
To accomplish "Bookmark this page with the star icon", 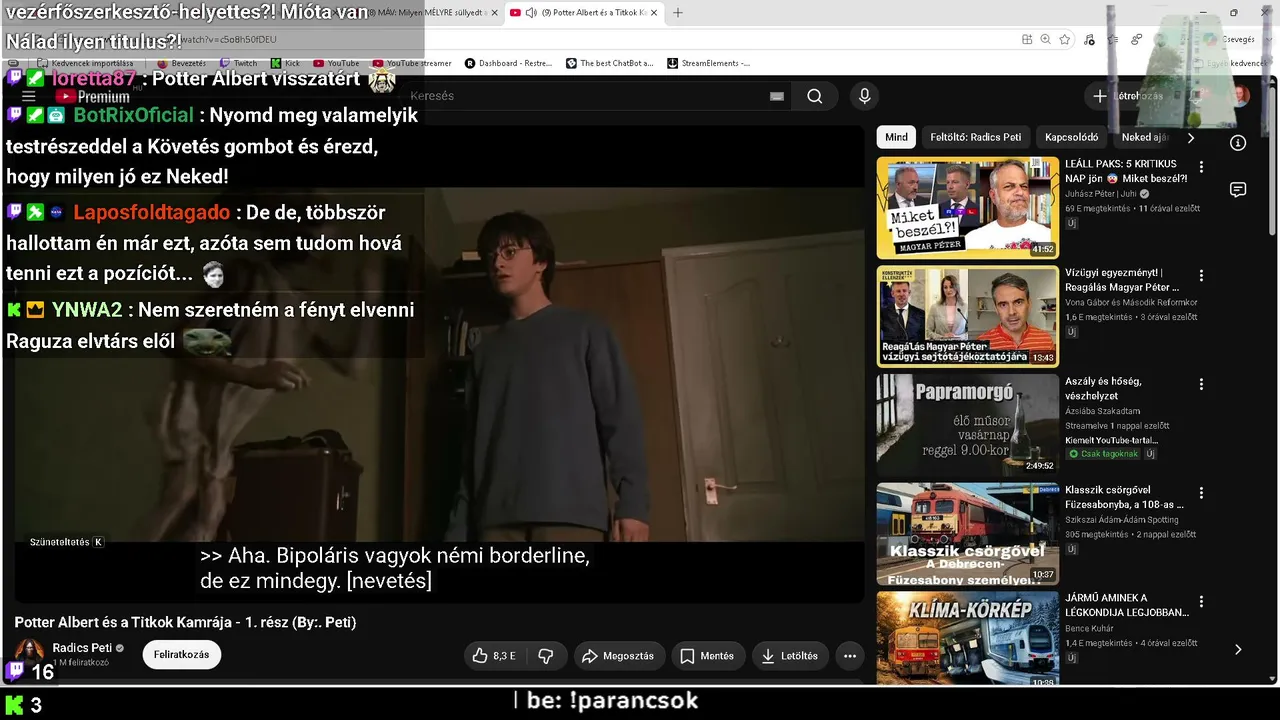I will (x=1065, y=39).
